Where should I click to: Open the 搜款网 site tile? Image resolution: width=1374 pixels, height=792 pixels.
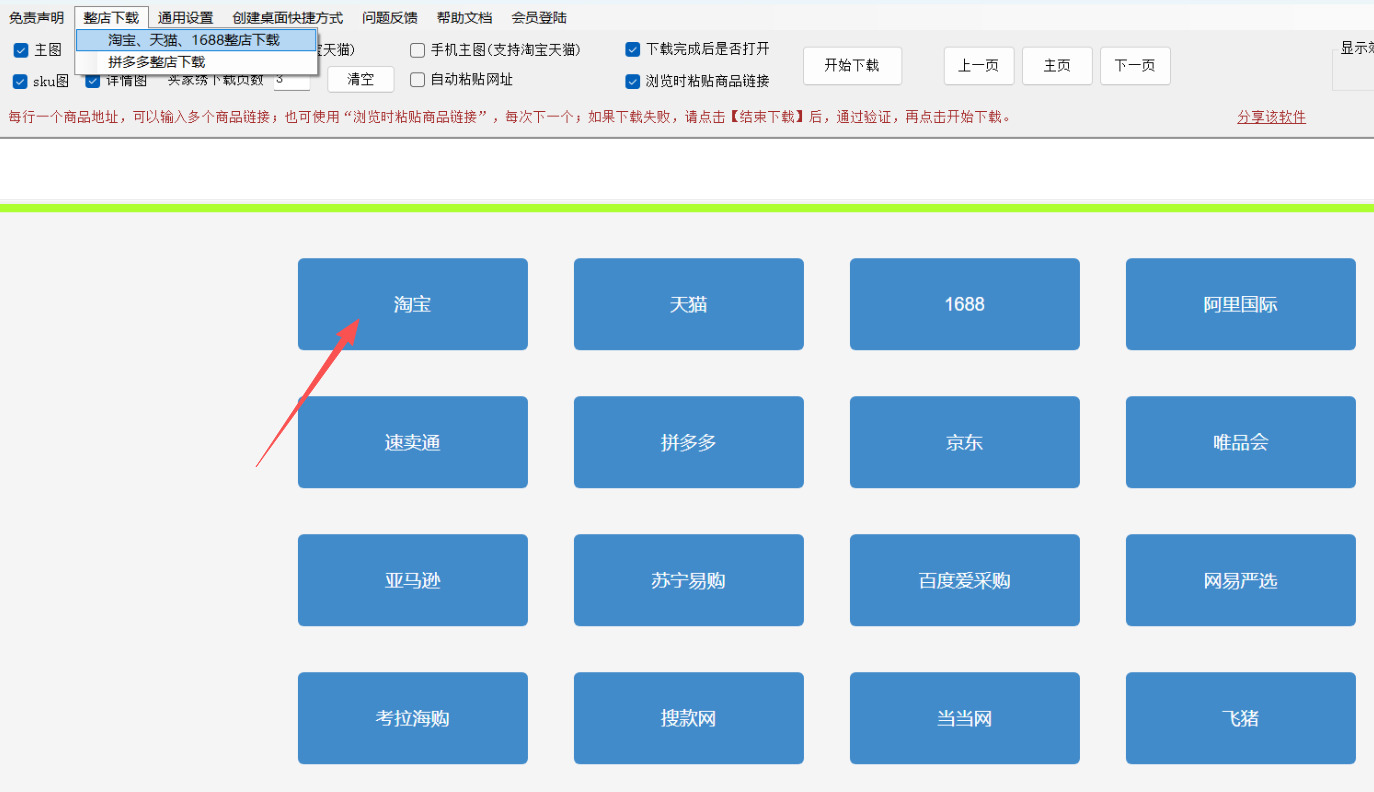click(x=689, y=718)
